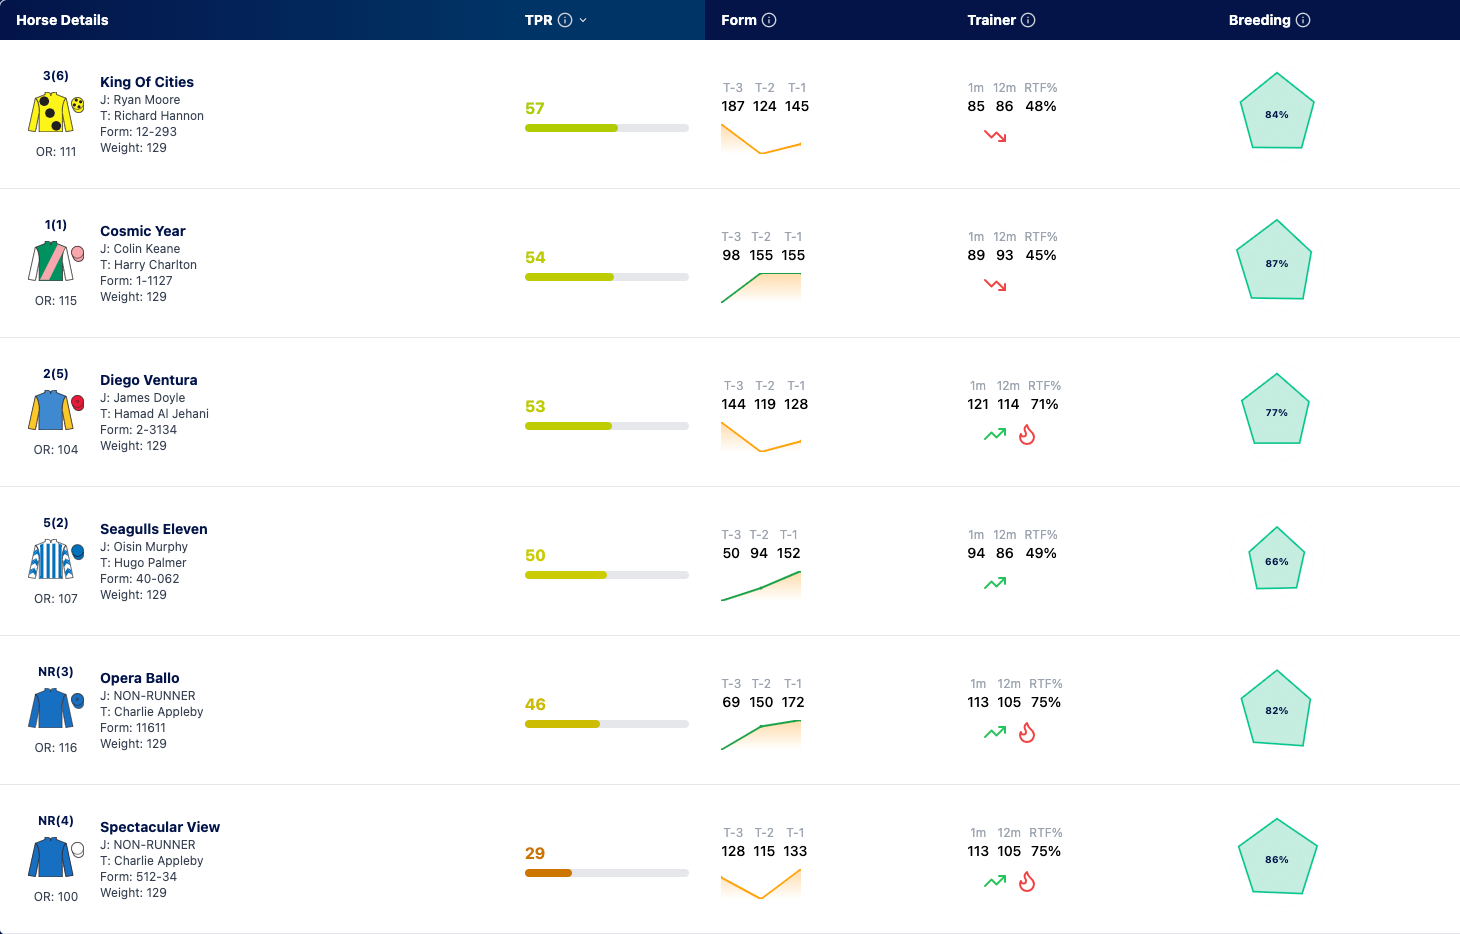Open Spectacular View horse name link
Image resolution: width=1460 pixels, height=934 pixels.
pyautogui.click(x=160, y=827)
